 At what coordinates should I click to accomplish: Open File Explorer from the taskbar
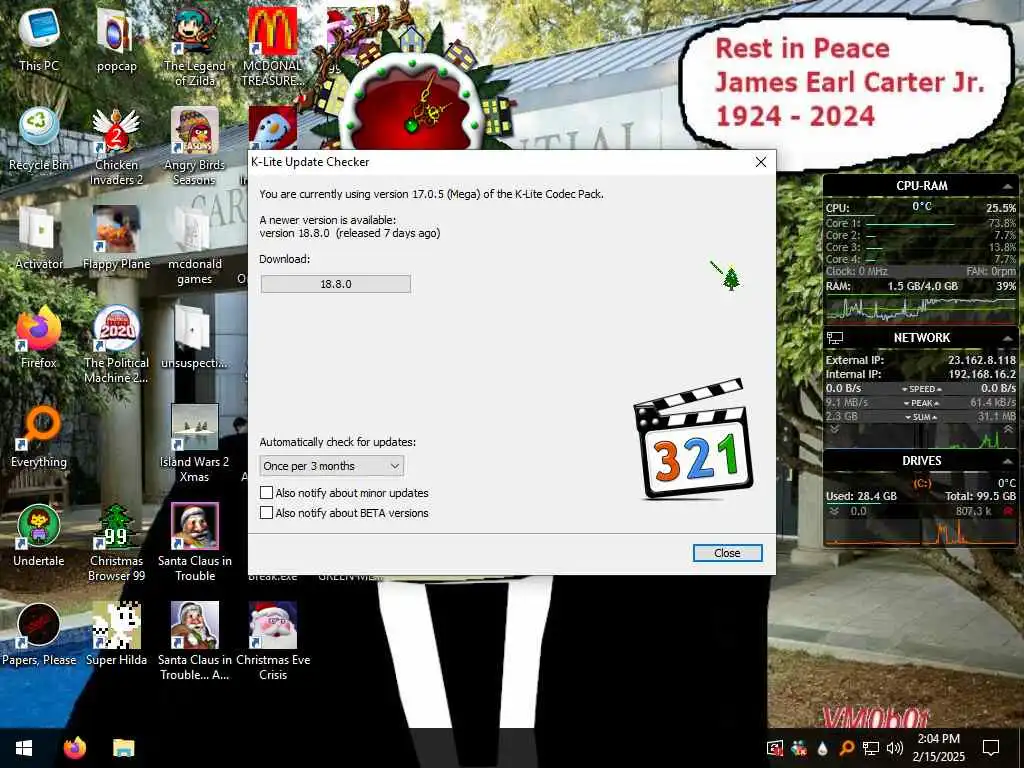click(123, 748)
